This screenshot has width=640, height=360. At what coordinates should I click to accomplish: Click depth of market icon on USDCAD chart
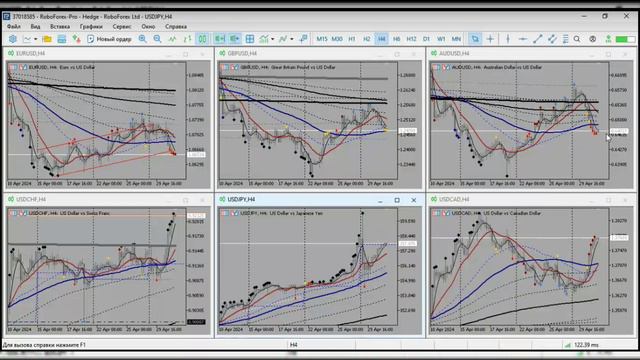point(436,213)
